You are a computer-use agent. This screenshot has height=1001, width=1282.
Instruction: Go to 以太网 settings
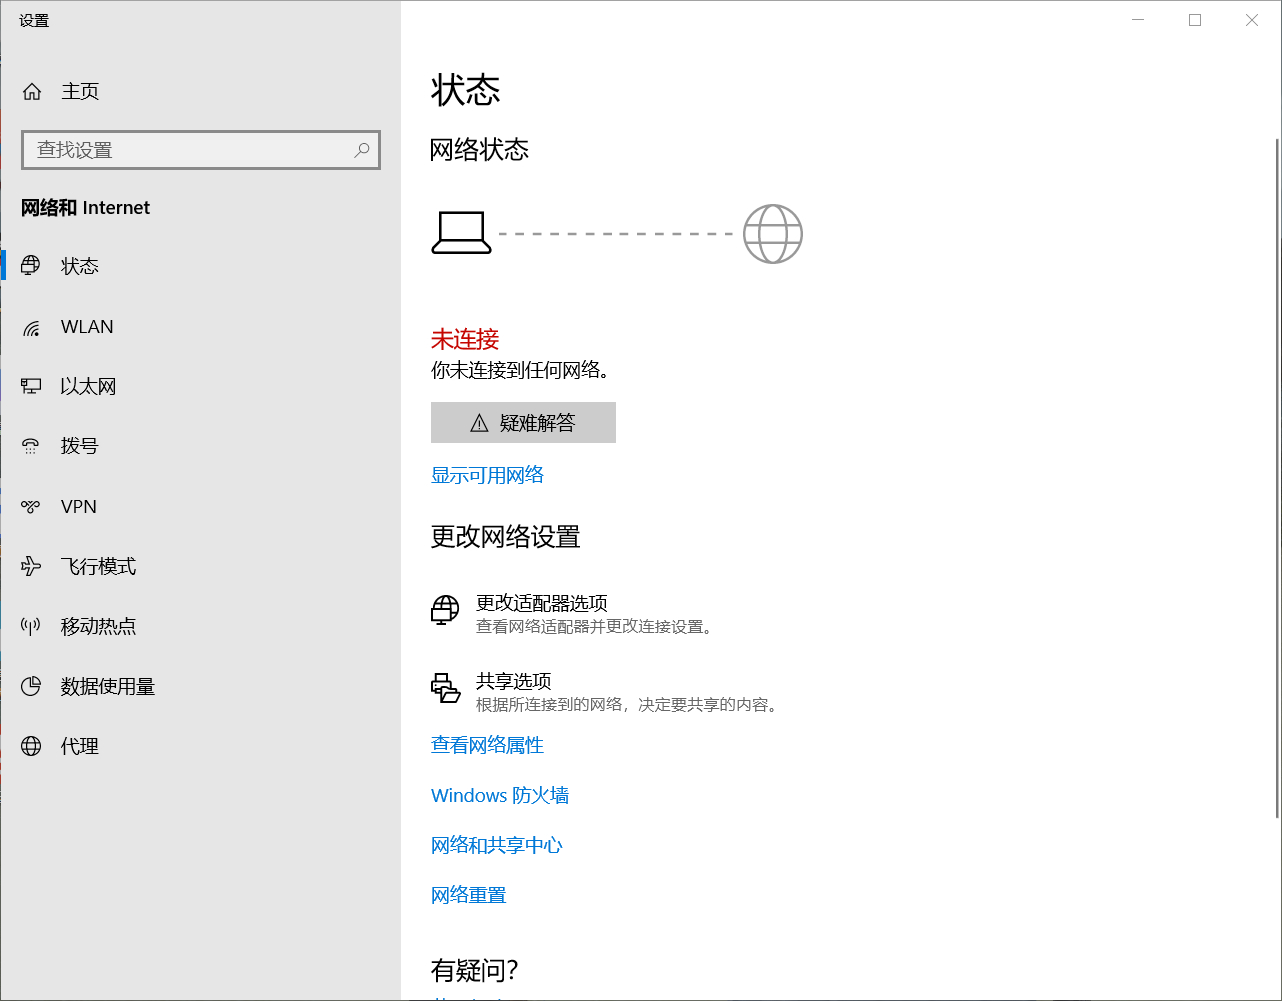(200, 386)
